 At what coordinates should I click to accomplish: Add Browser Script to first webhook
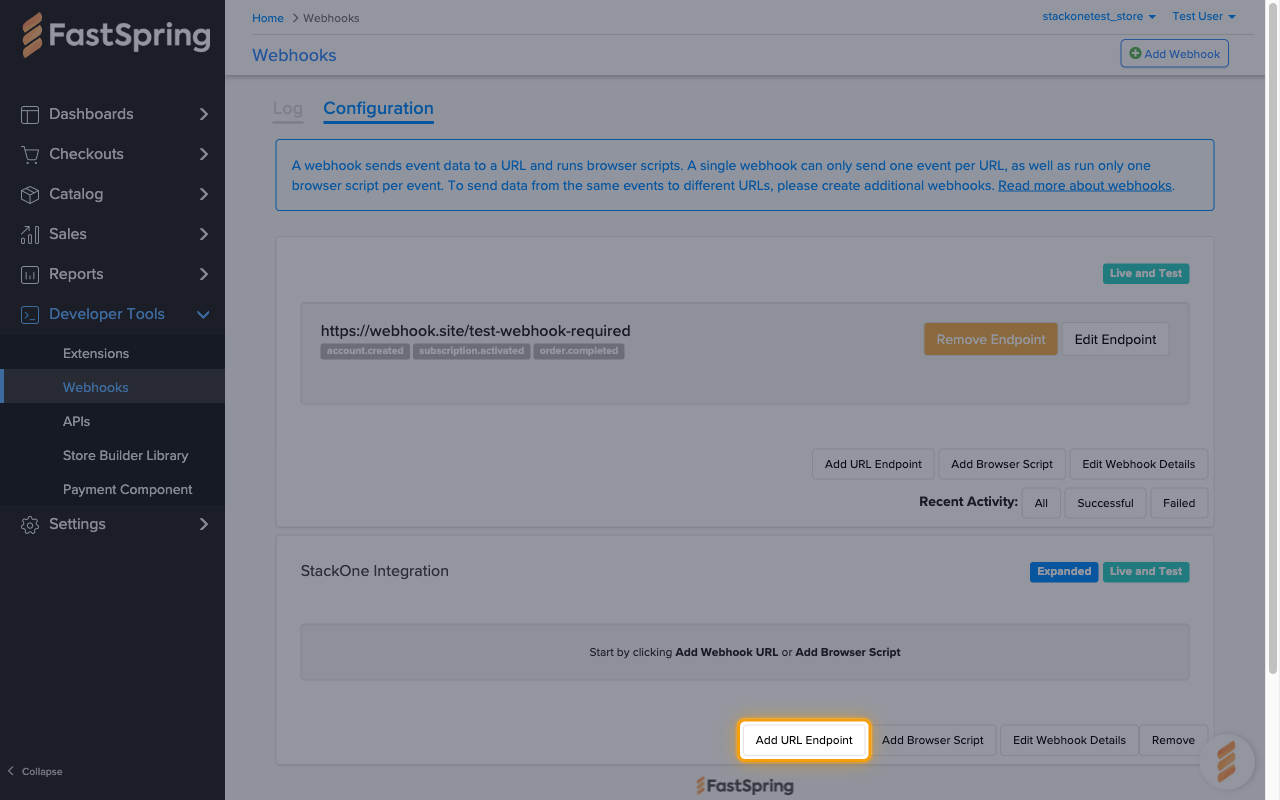1002,464
